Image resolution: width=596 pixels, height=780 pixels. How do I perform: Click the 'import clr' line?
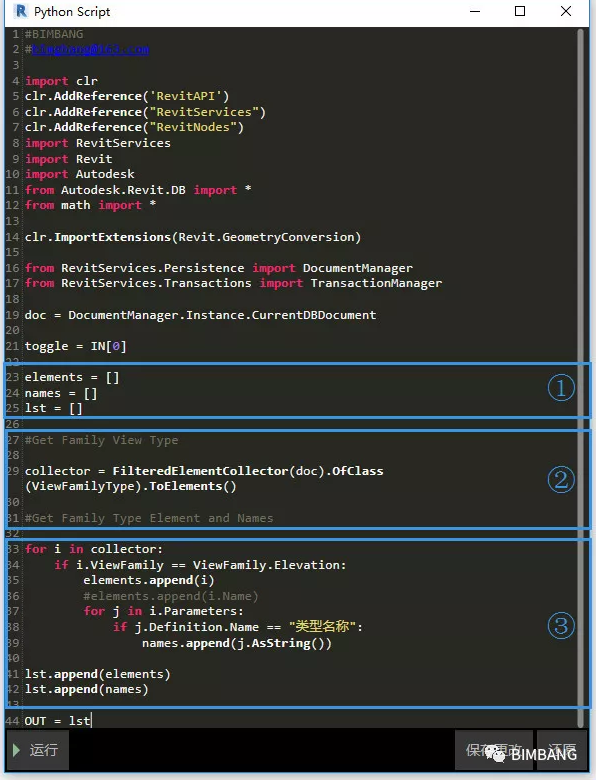click(x=62, y=81)
